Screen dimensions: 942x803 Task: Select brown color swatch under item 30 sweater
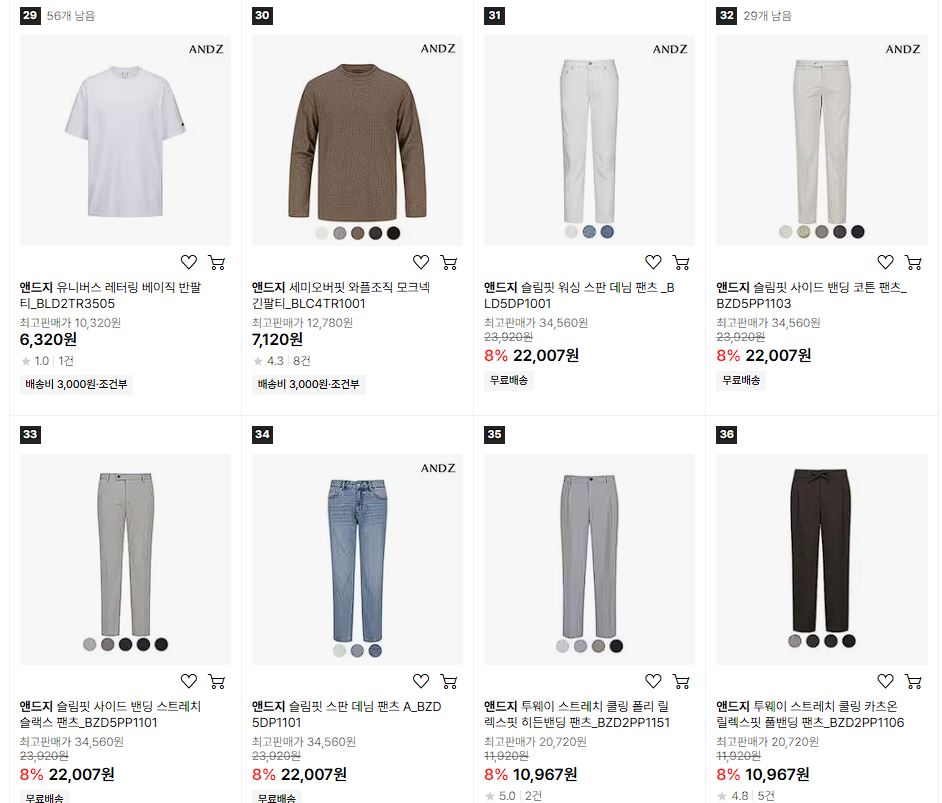pyautogui.click(x=357, y=233)
